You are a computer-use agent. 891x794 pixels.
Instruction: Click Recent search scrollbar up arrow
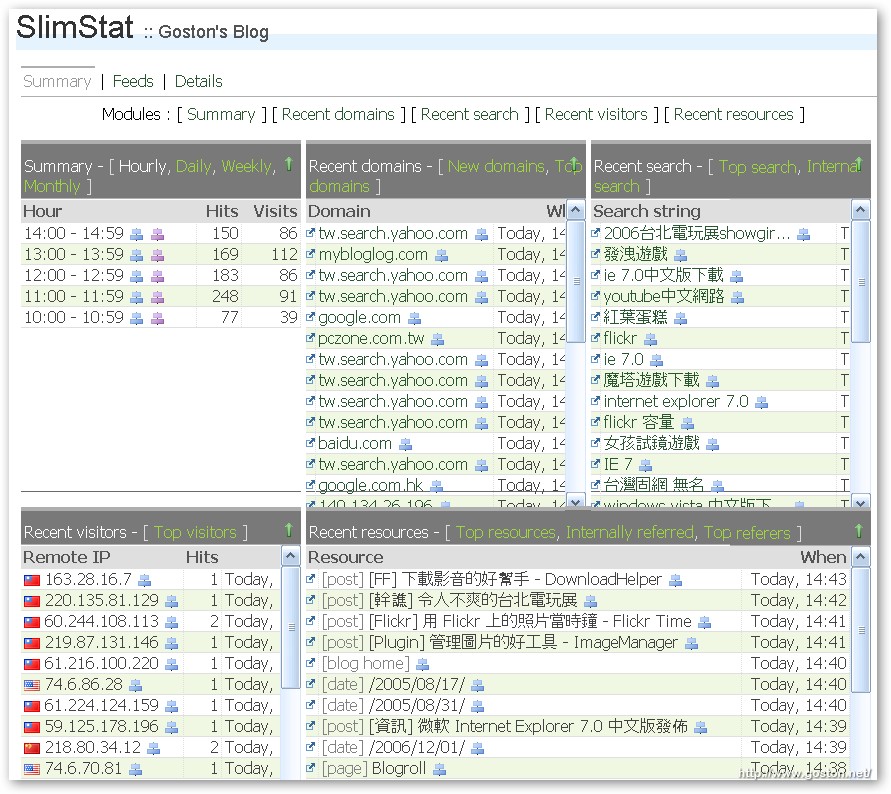pos(861,210)
